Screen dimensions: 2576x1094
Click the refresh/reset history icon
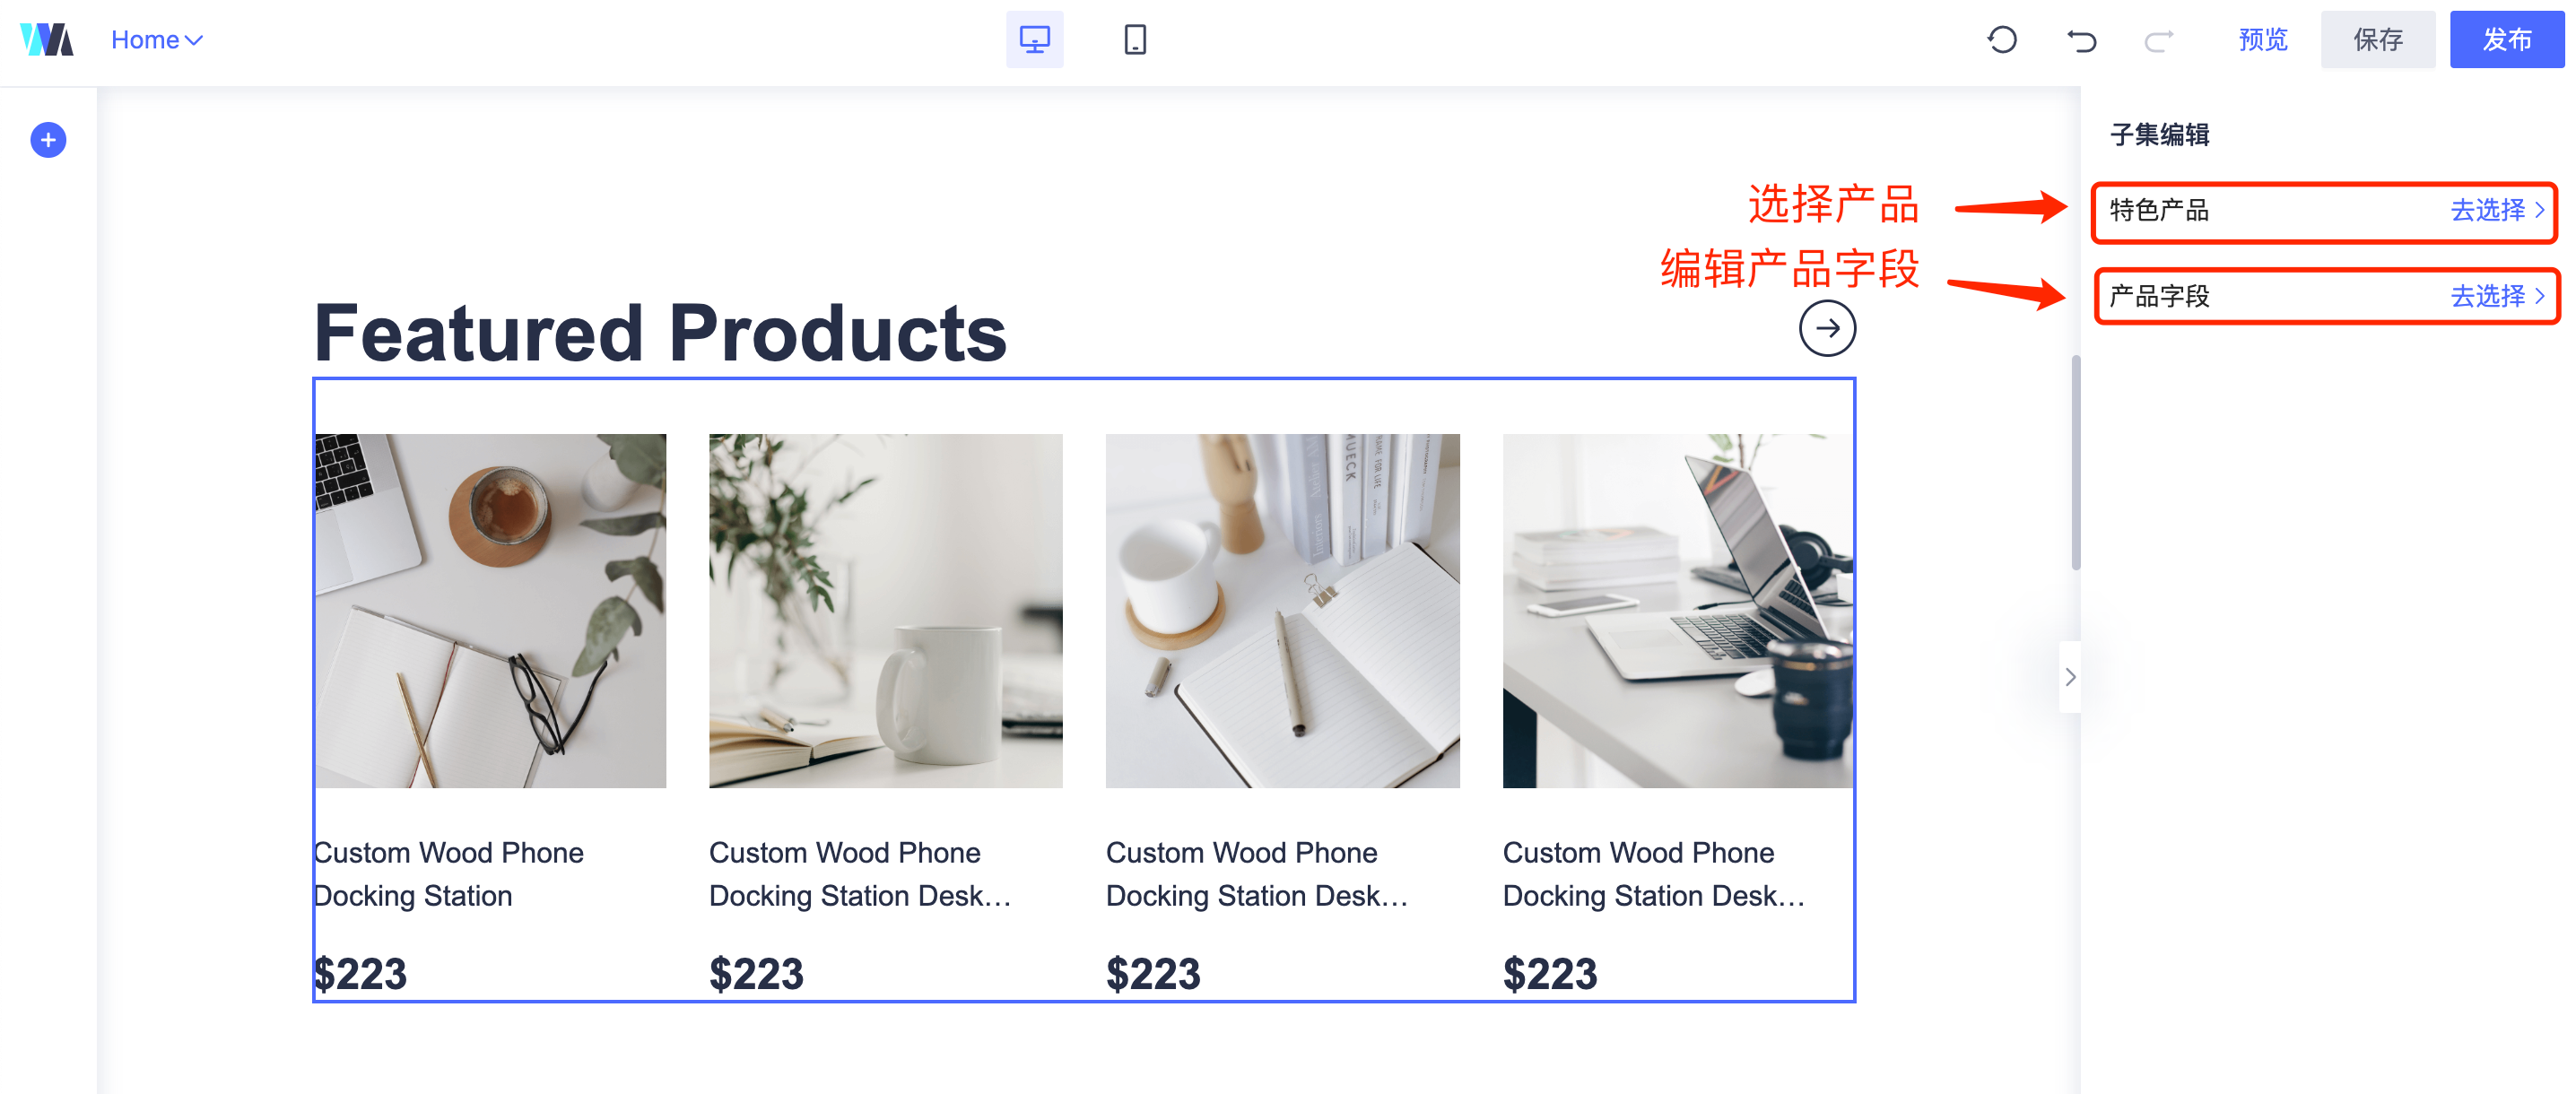(x=2002, y=40)
